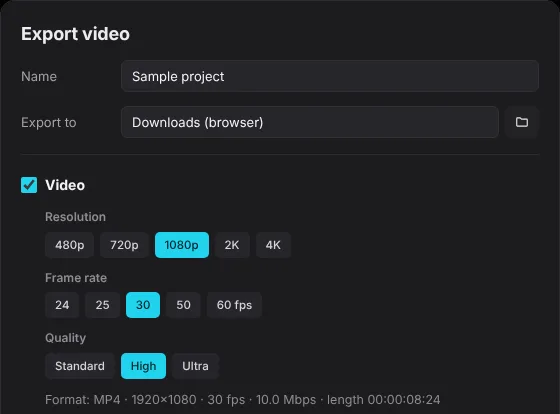
Task: Select the High quality option
Action: click(143, 366)
